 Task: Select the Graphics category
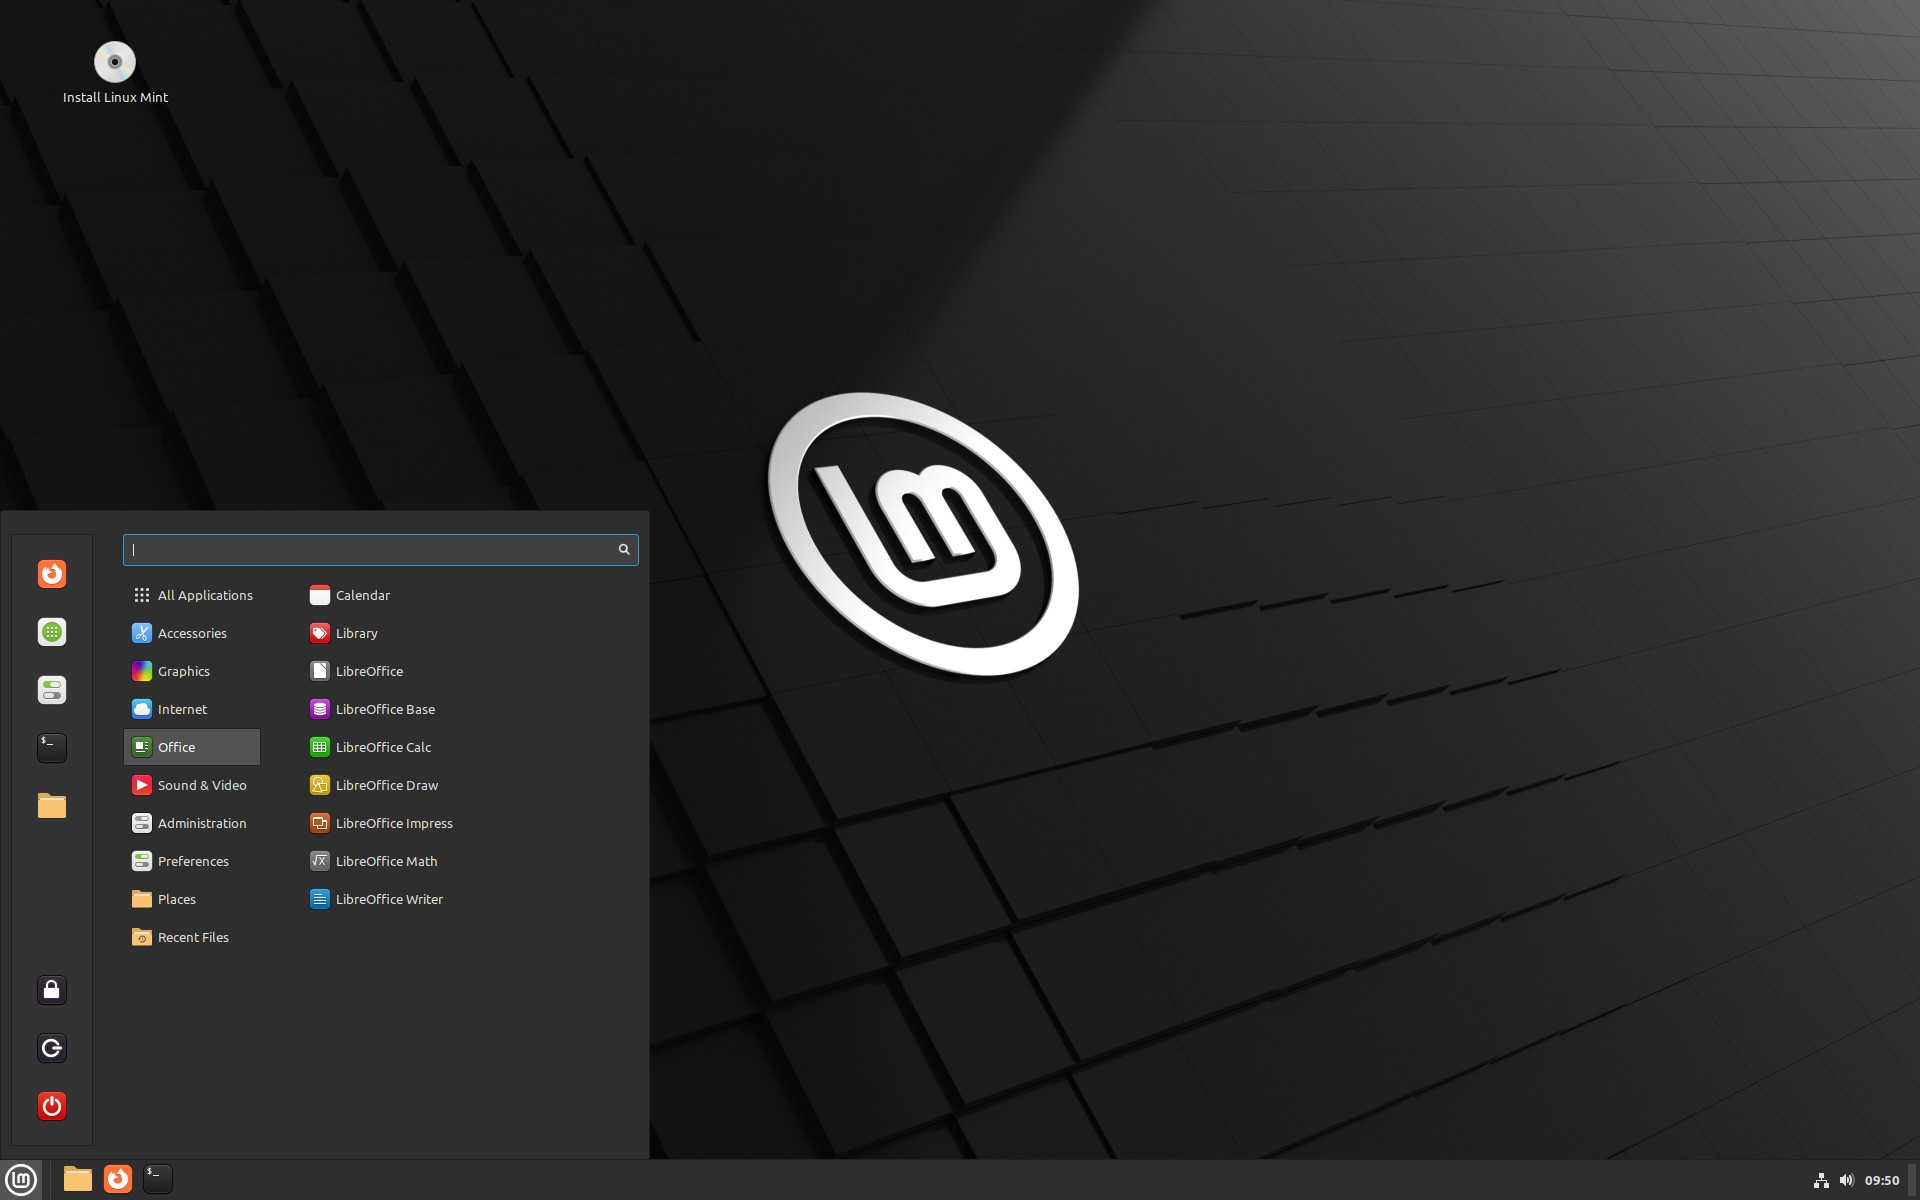(183, 671)
